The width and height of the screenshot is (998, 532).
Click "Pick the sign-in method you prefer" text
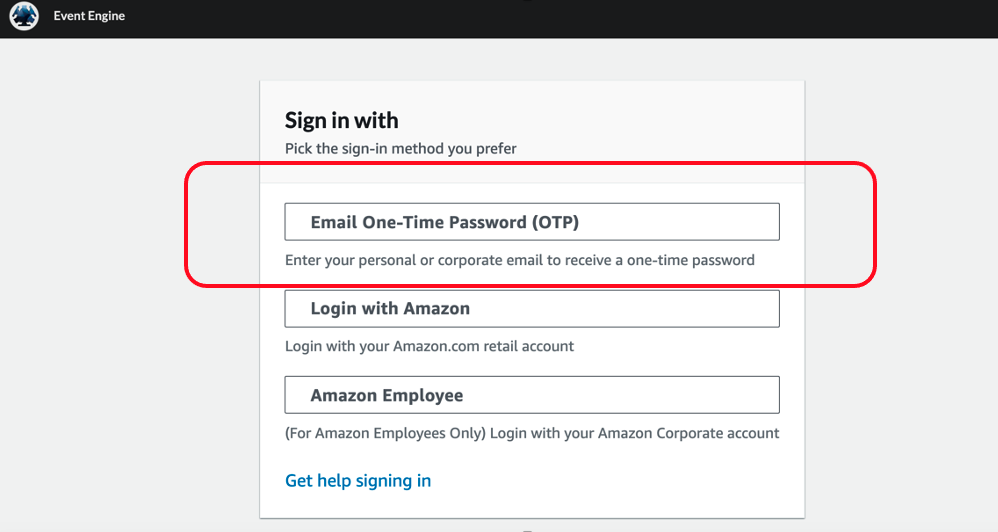pos(400,149)
